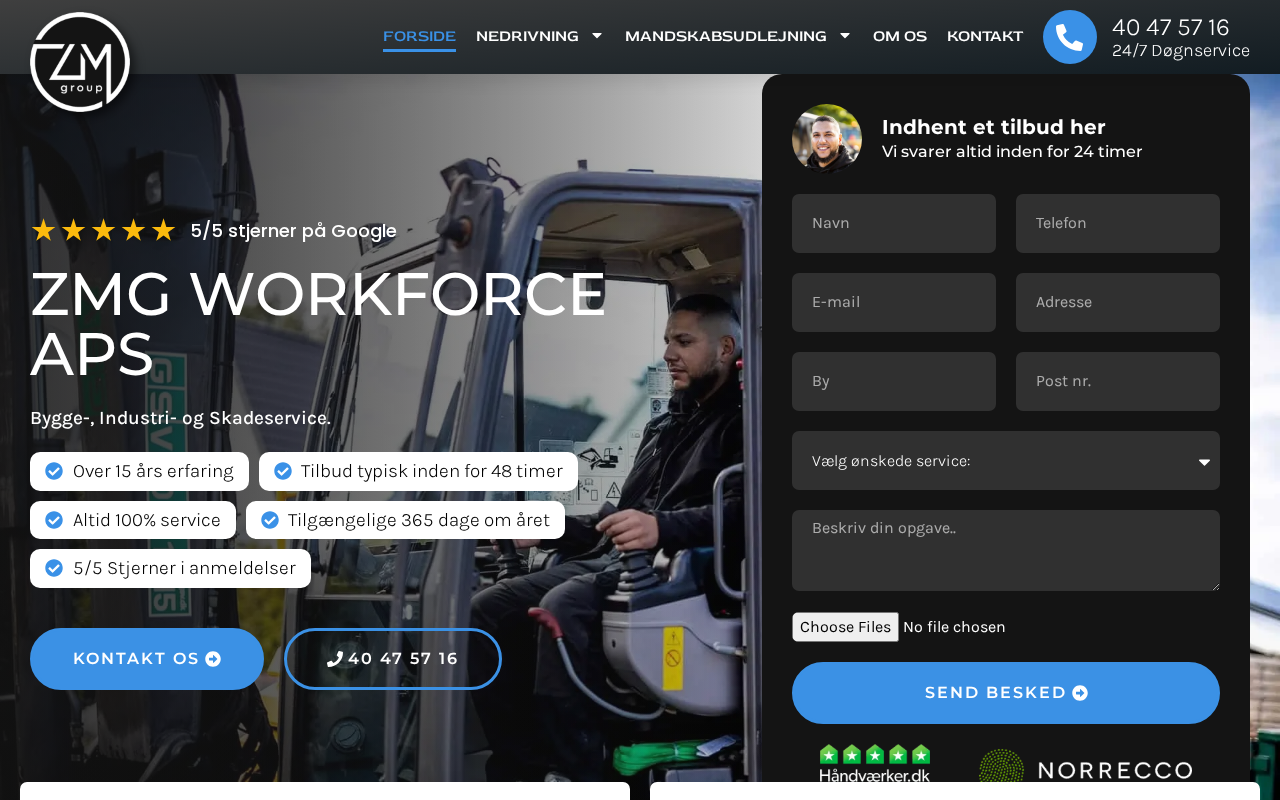The width and height of the screenshot is (1280, 800).
Task: Focus the By input field
Action: pos(894,381)
